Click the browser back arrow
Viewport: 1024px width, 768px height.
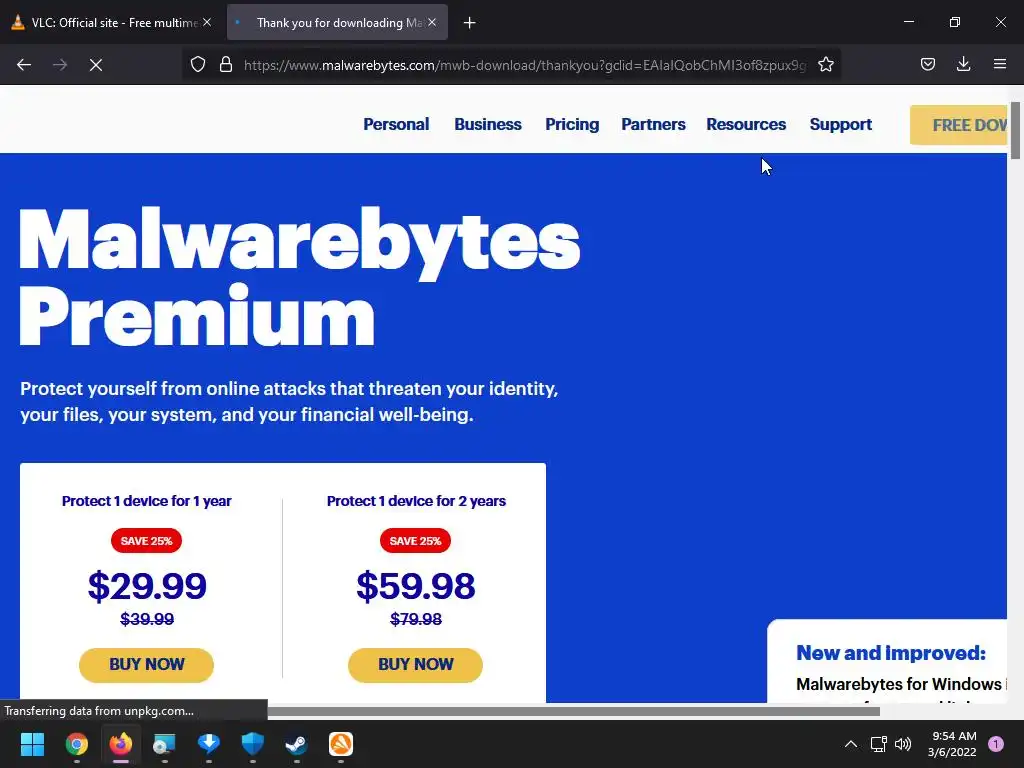[x=24, y=65]
